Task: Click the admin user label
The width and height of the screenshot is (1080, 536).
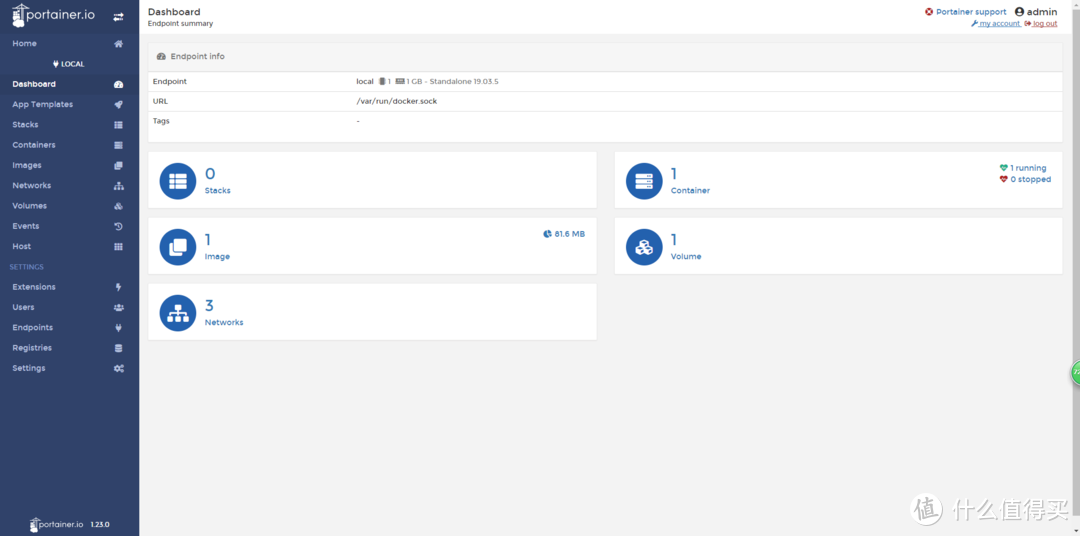Action: point(1036,12)
